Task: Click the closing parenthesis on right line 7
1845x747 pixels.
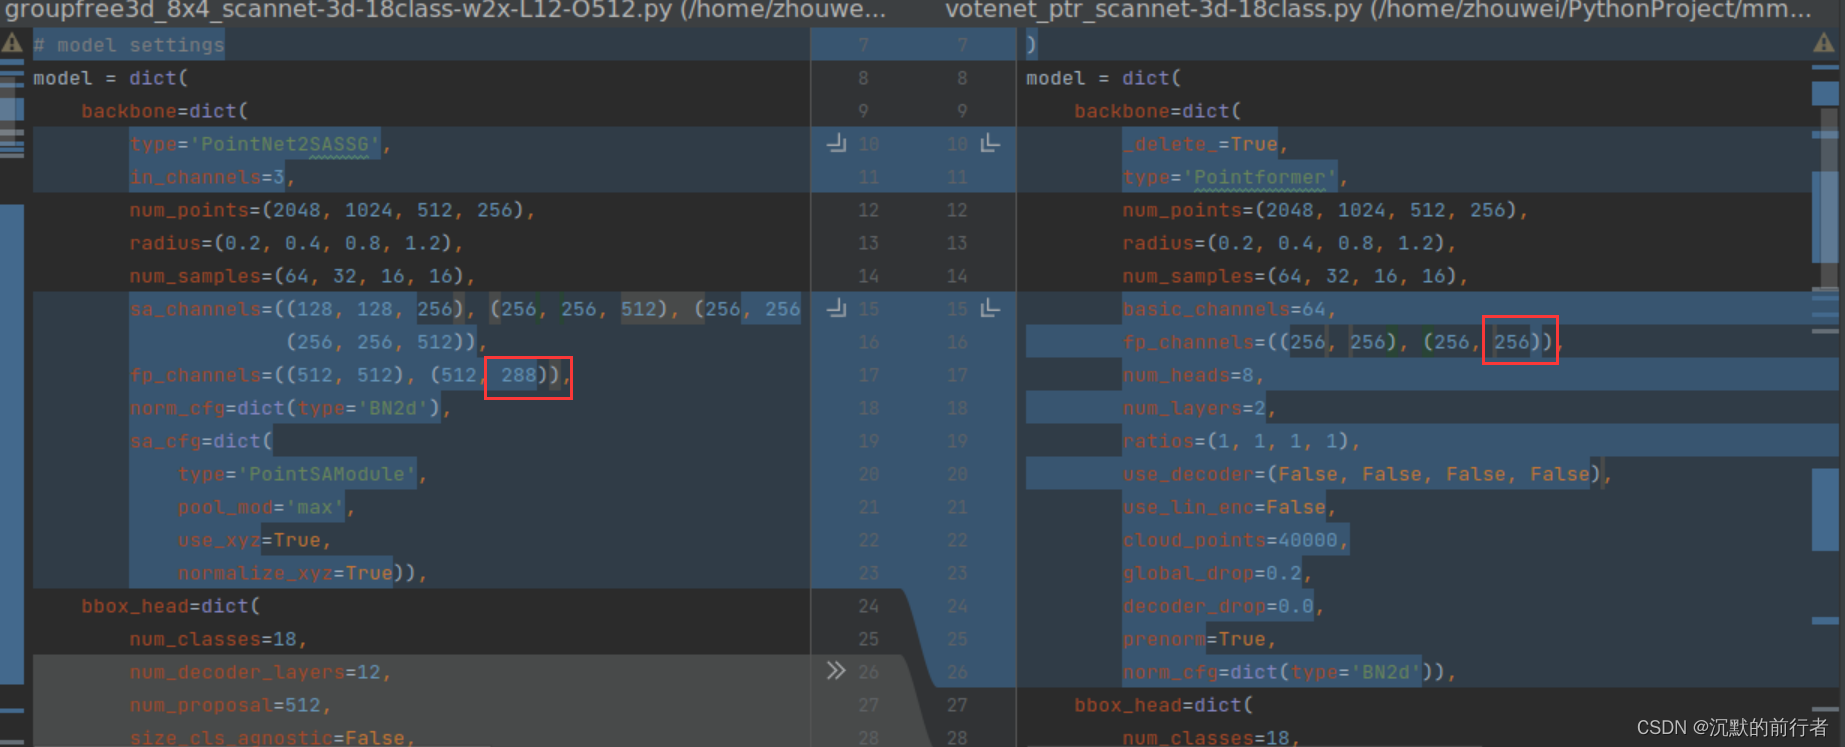Action: click(1032, 45)
